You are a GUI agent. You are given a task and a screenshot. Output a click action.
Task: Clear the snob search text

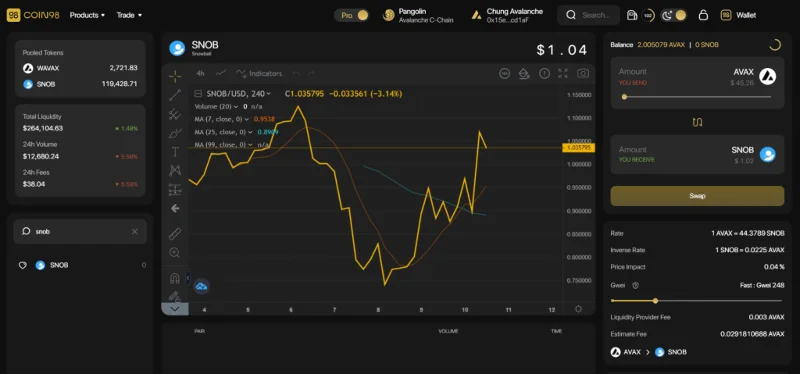click(x=135, y=232)
